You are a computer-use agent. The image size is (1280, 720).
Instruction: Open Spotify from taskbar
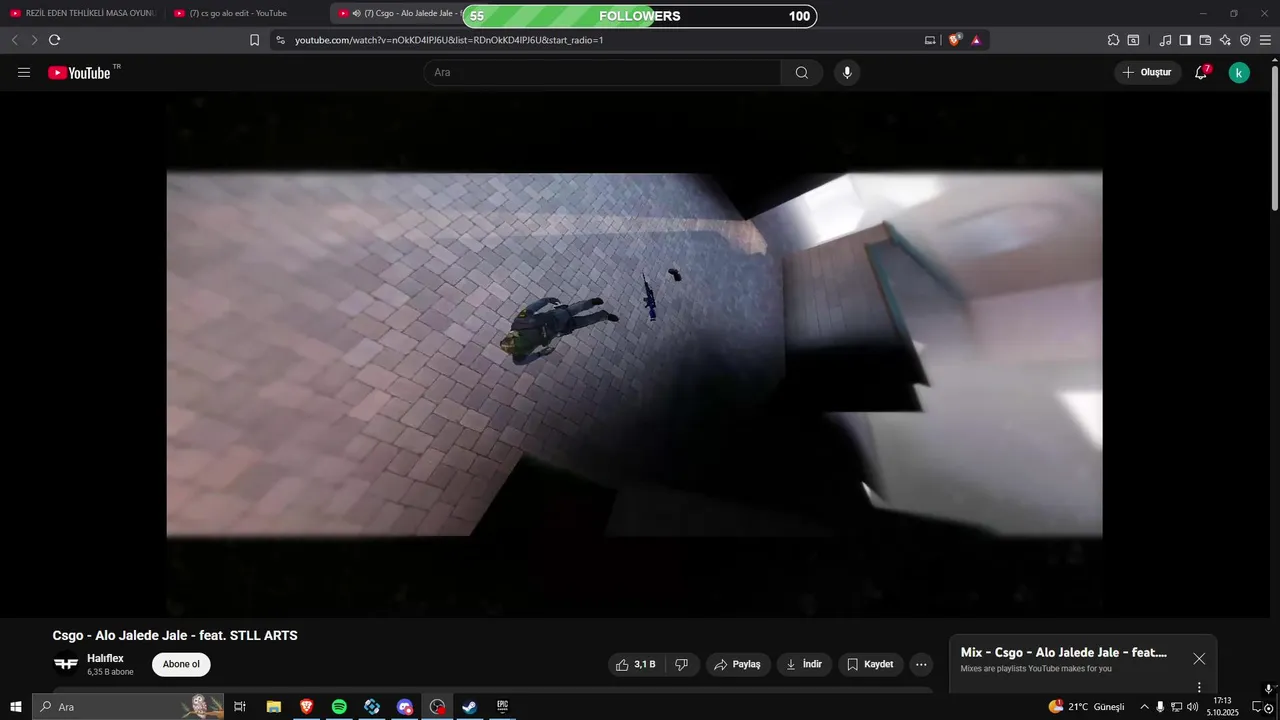pyautogui.click(x=339, y=707)
